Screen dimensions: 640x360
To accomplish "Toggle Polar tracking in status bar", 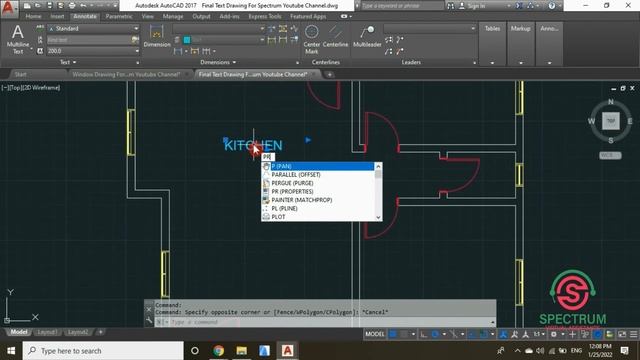I will click(x=435, y=334).
